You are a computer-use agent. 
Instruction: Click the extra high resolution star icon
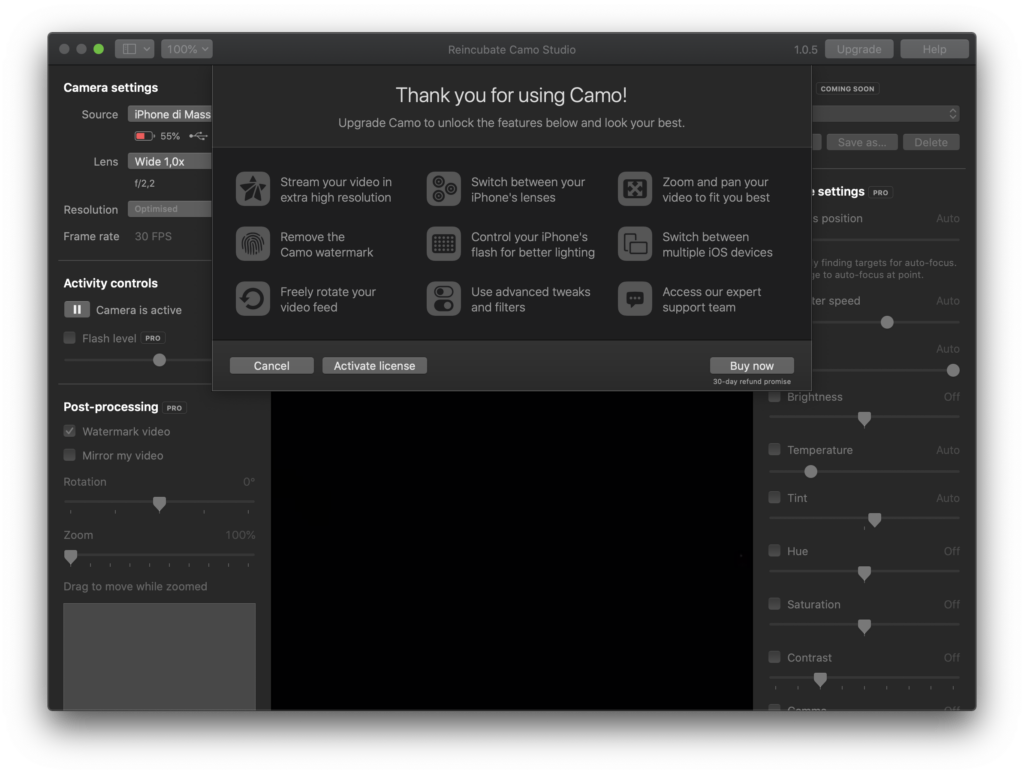pos(253,189)
